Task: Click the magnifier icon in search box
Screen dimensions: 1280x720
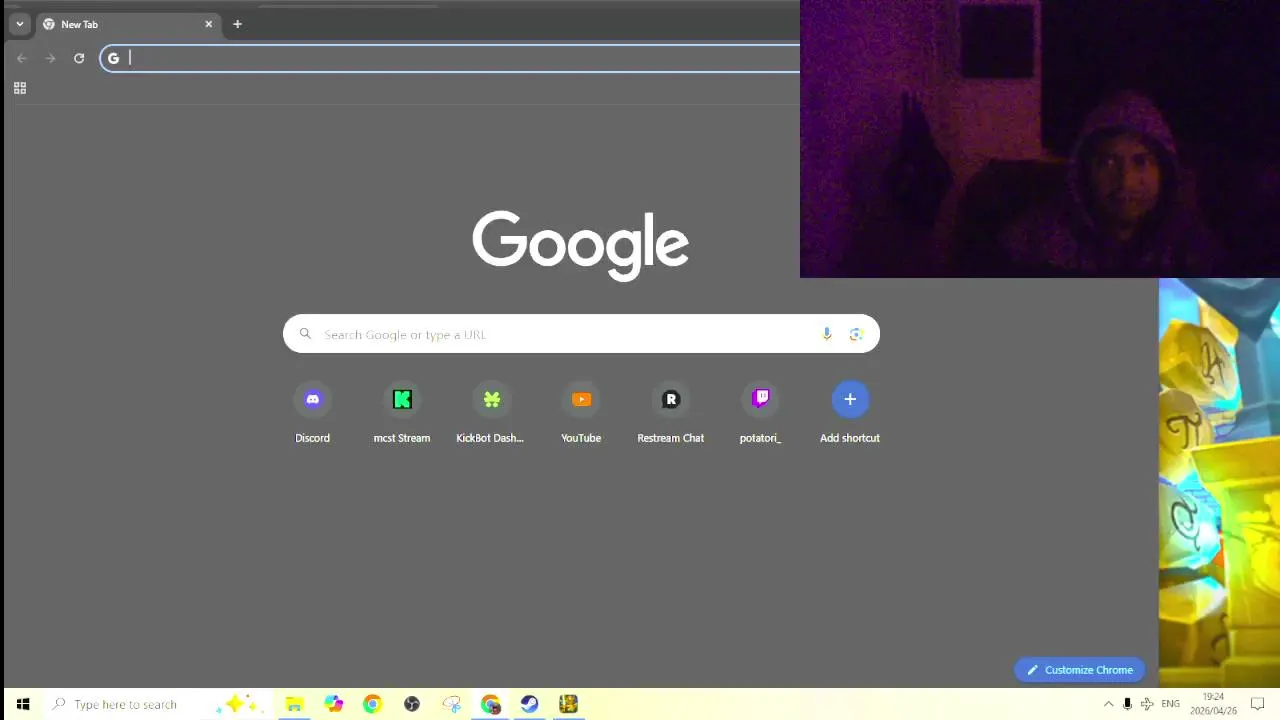Action: tap(305, 334)
